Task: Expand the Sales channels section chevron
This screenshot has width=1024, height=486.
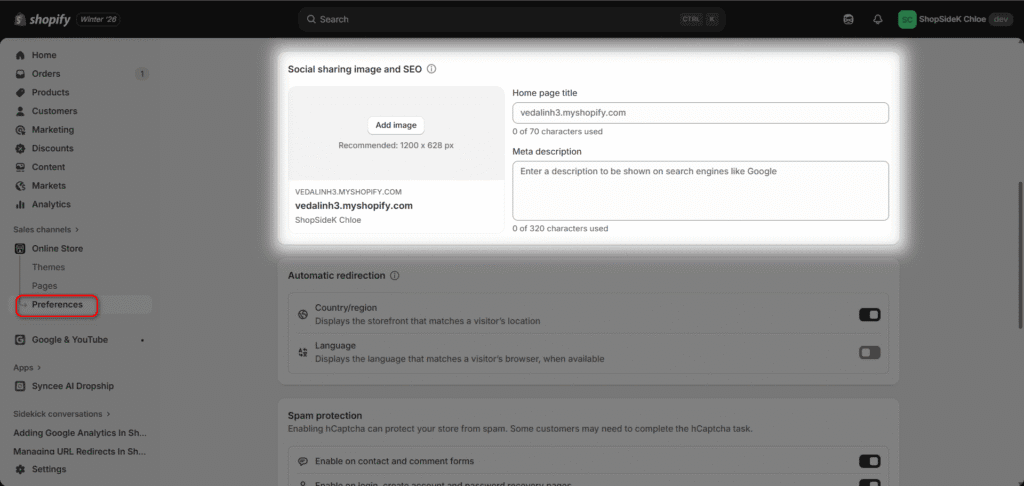Action: (x=77, y=230)
